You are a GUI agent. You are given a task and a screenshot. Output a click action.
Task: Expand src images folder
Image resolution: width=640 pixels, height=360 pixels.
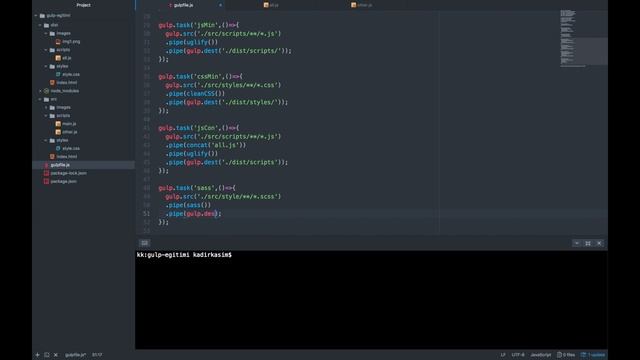(46, 107)
